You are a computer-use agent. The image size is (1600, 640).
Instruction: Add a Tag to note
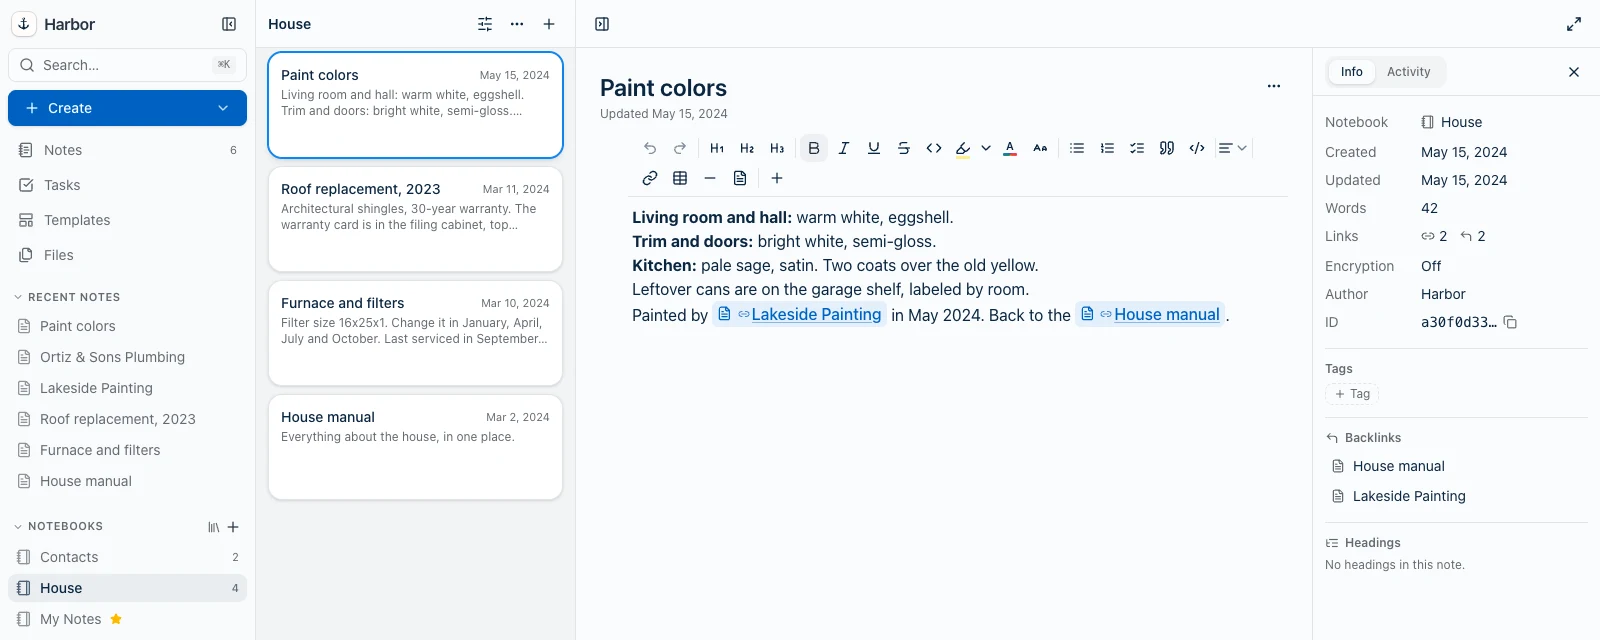(x=1352, y=394)
